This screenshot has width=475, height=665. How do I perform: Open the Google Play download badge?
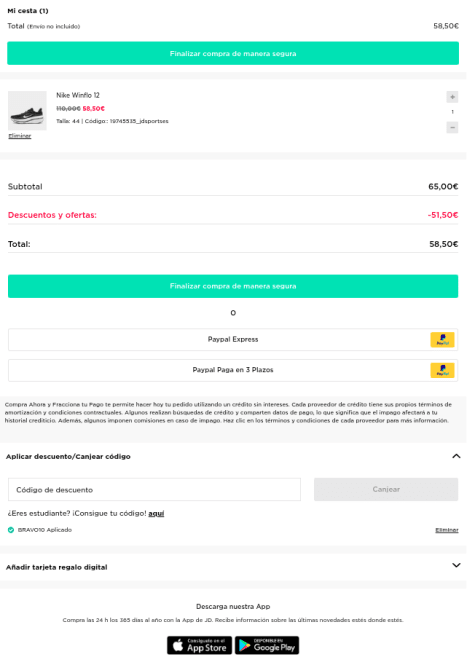(267, 645)
